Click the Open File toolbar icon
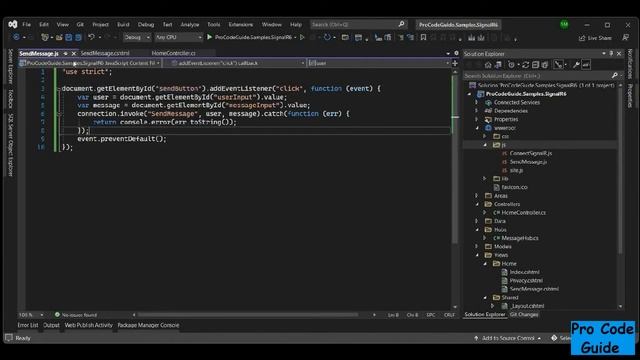This screenshot has width=640, height=360. [x=59, y=38]
